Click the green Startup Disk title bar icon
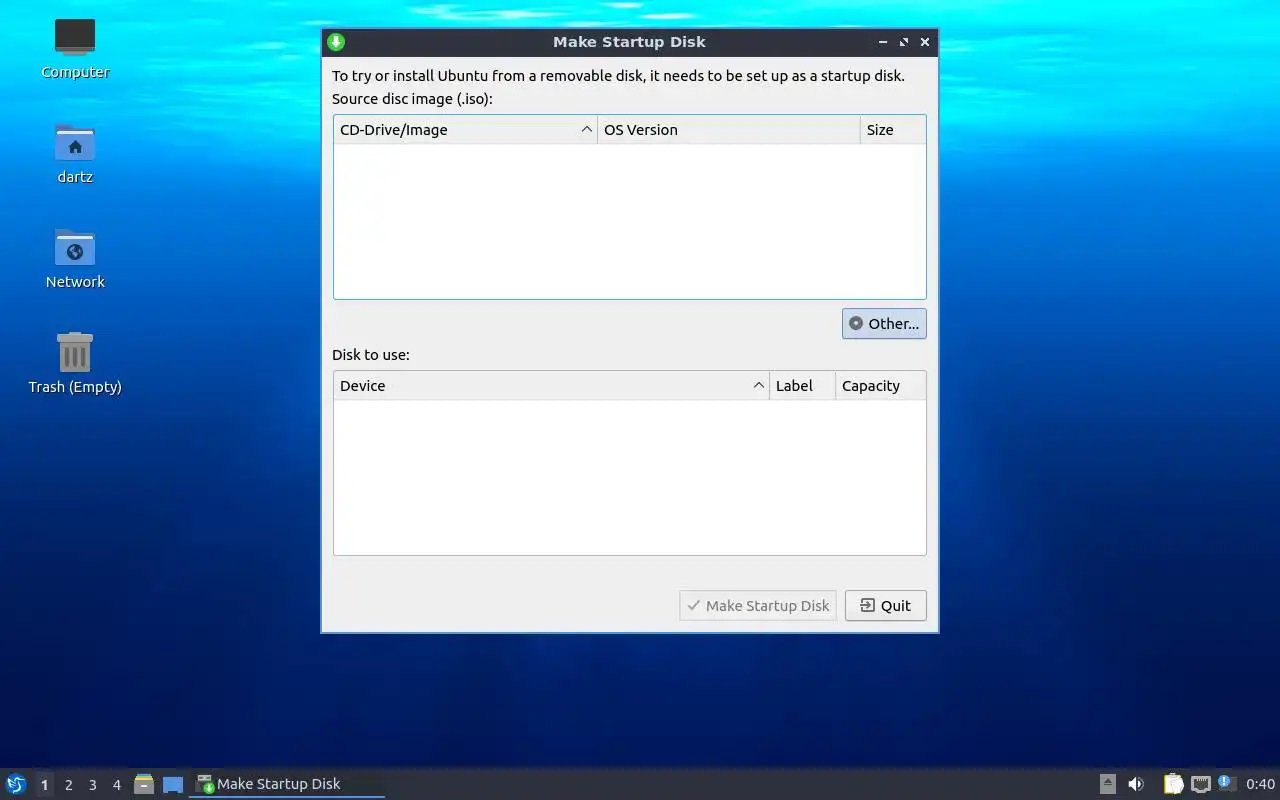This screenshot has height=800, width=1280. point(336,42)
